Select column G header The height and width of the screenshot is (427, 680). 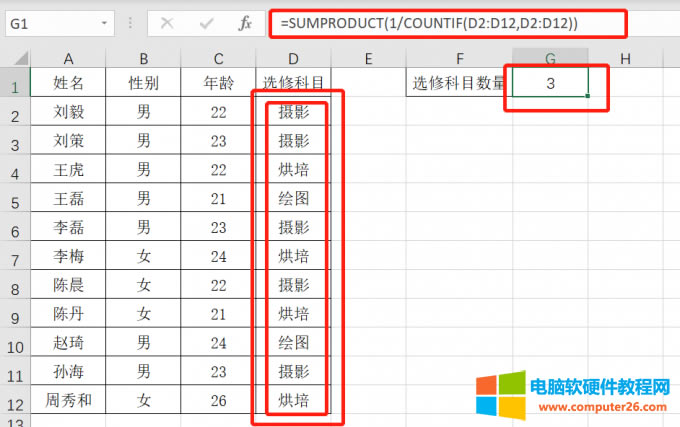pos(550,59)
